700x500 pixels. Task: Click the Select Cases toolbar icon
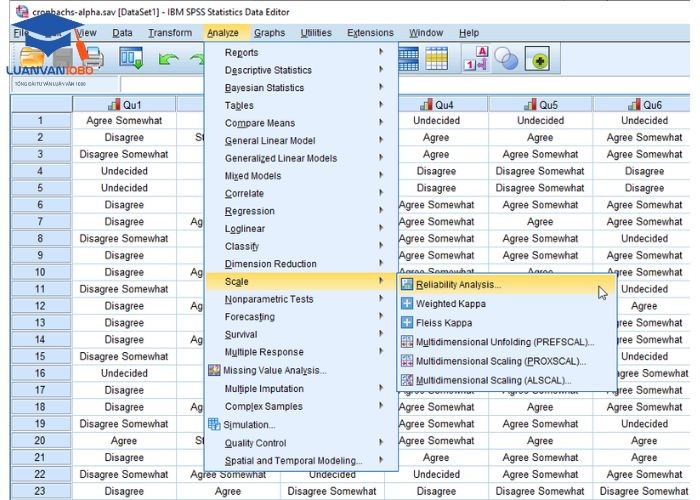pos(437,58)
